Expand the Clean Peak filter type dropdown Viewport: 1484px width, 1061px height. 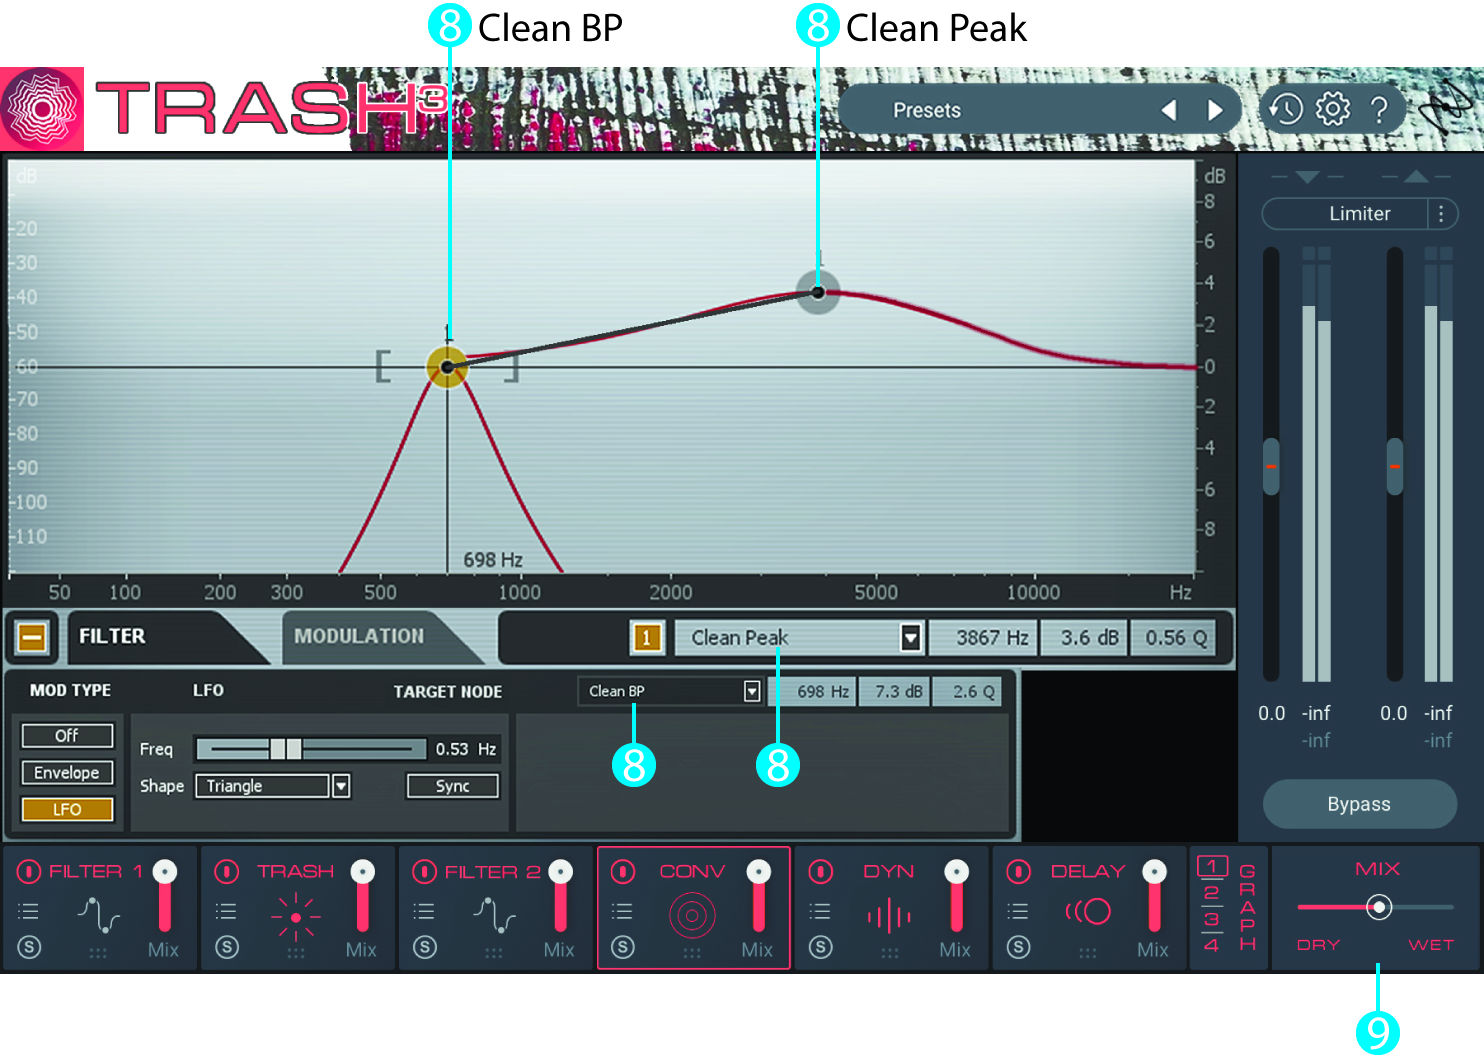tap(910, 638)
